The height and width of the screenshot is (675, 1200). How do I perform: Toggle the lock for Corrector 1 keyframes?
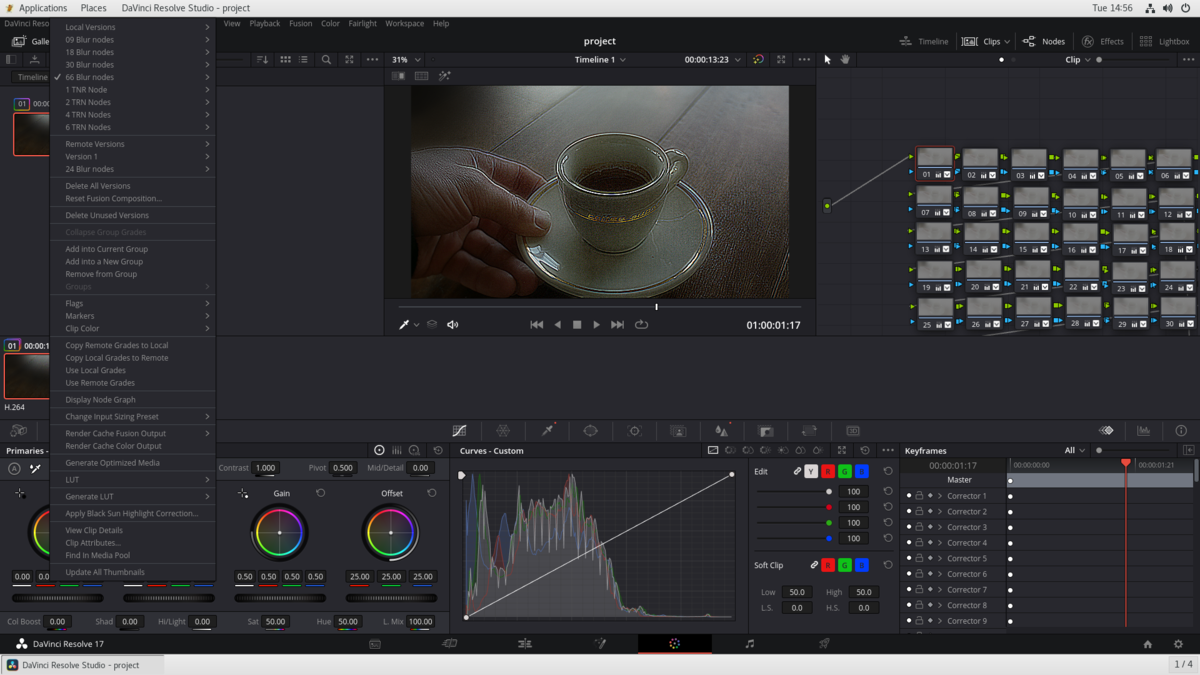[919, 496]
